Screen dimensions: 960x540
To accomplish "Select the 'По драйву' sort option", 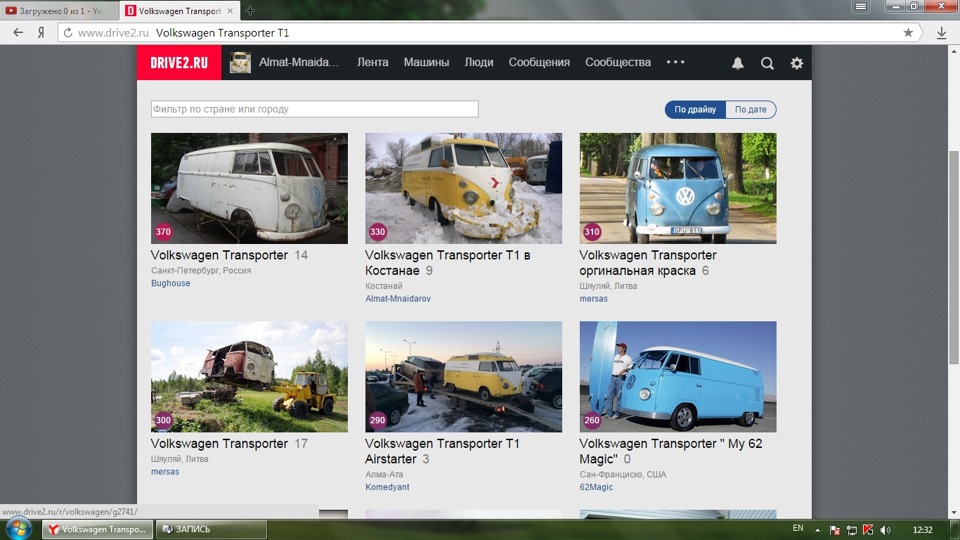I will [695, 110].
